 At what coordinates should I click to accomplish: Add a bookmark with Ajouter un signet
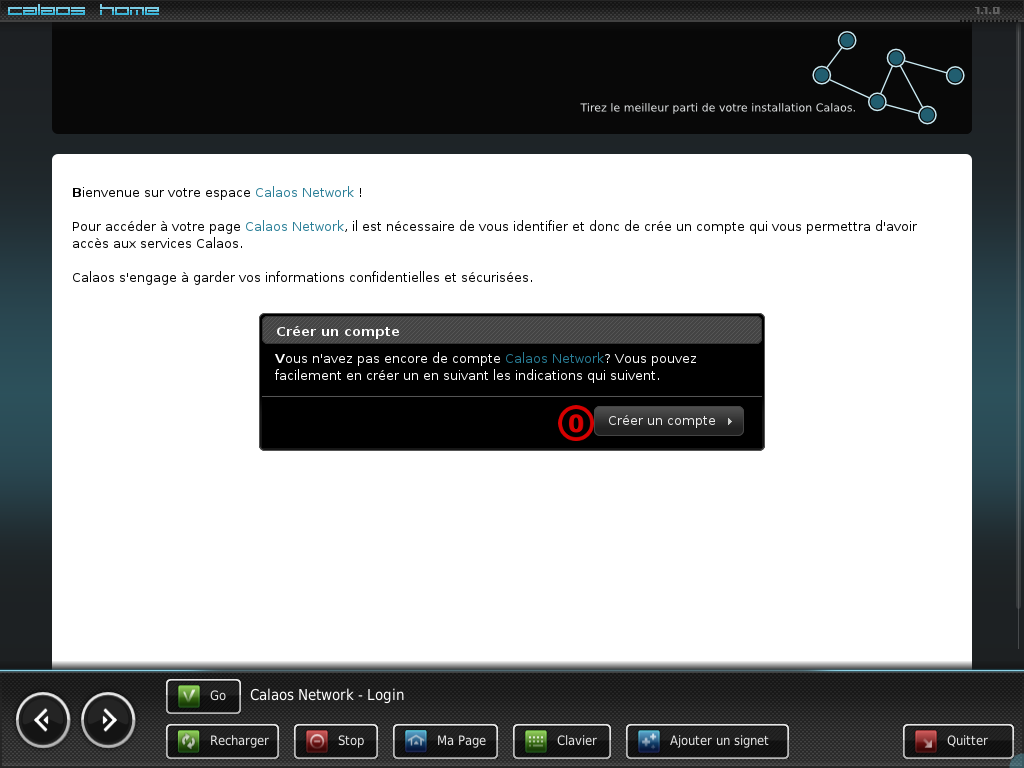(x=707, y=741)
